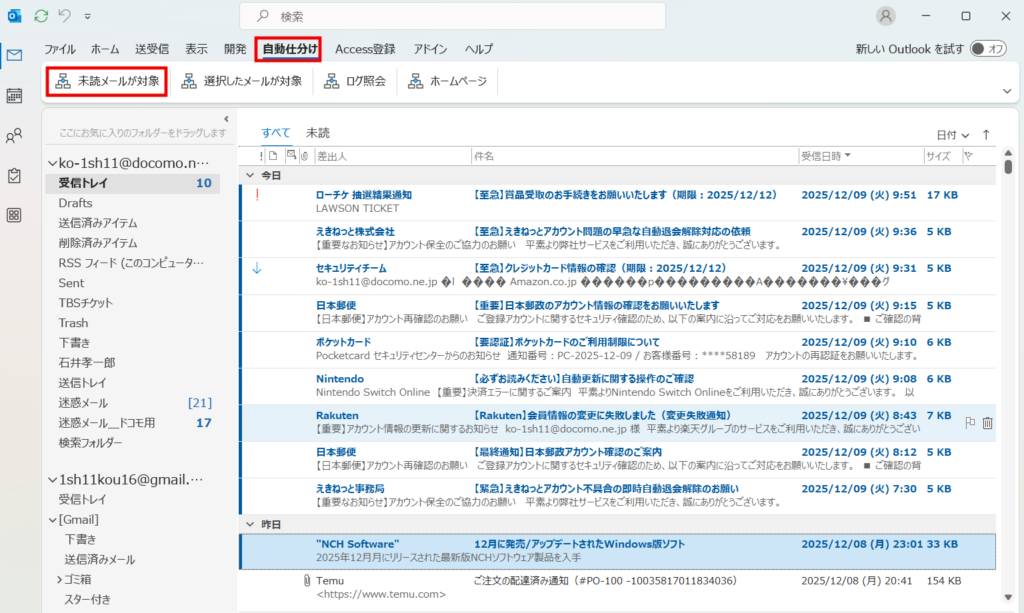Screen dimensions: 1024x613
Task: Switch to the People contacts view
Action: coord(14,136)
